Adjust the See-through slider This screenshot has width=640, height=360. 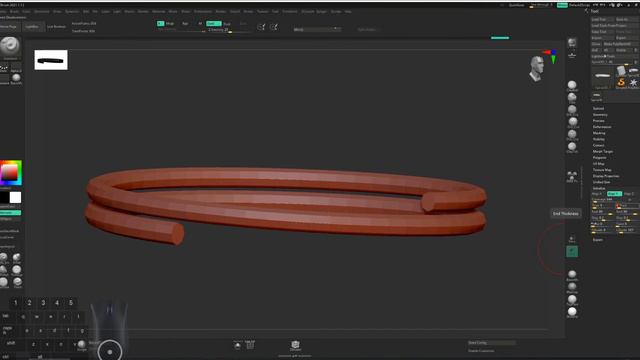click(x=541, y=5)
